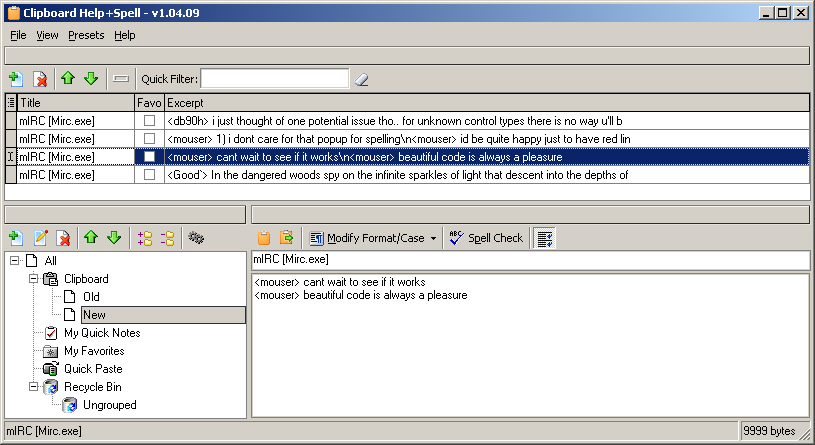The image size is (815, 445).
Task: Open the View menu
Action: [x=47, y=35]
